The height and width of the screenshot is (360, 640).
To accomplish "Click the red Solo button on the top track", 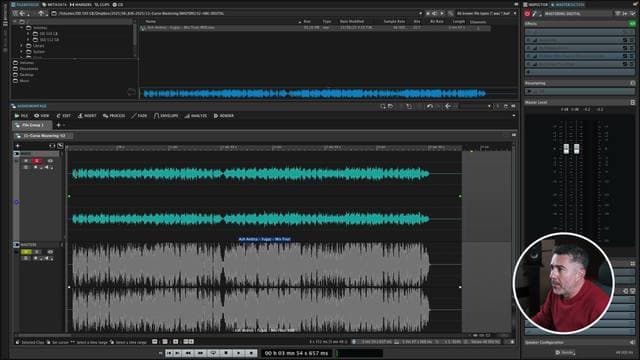I will [x=37, y=161].
